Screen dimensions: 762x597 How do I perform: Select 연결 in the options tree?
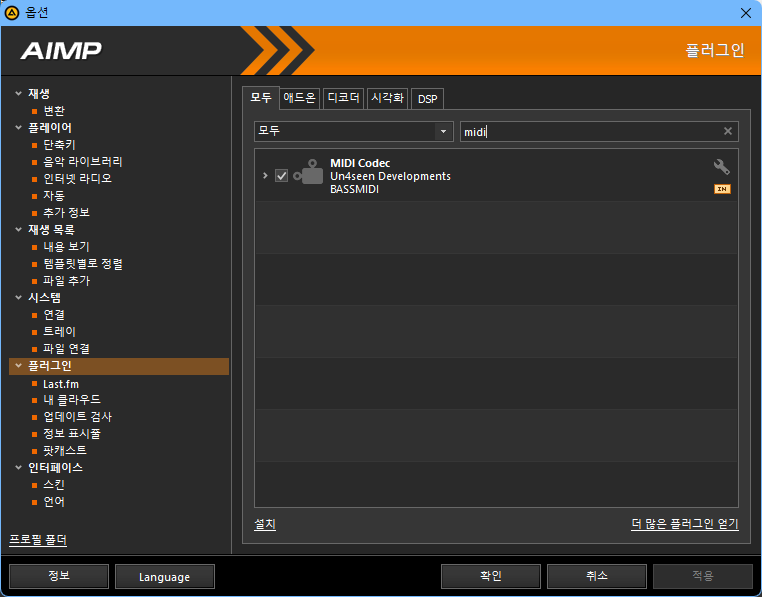pyautogui.click(x=54, y=315)
